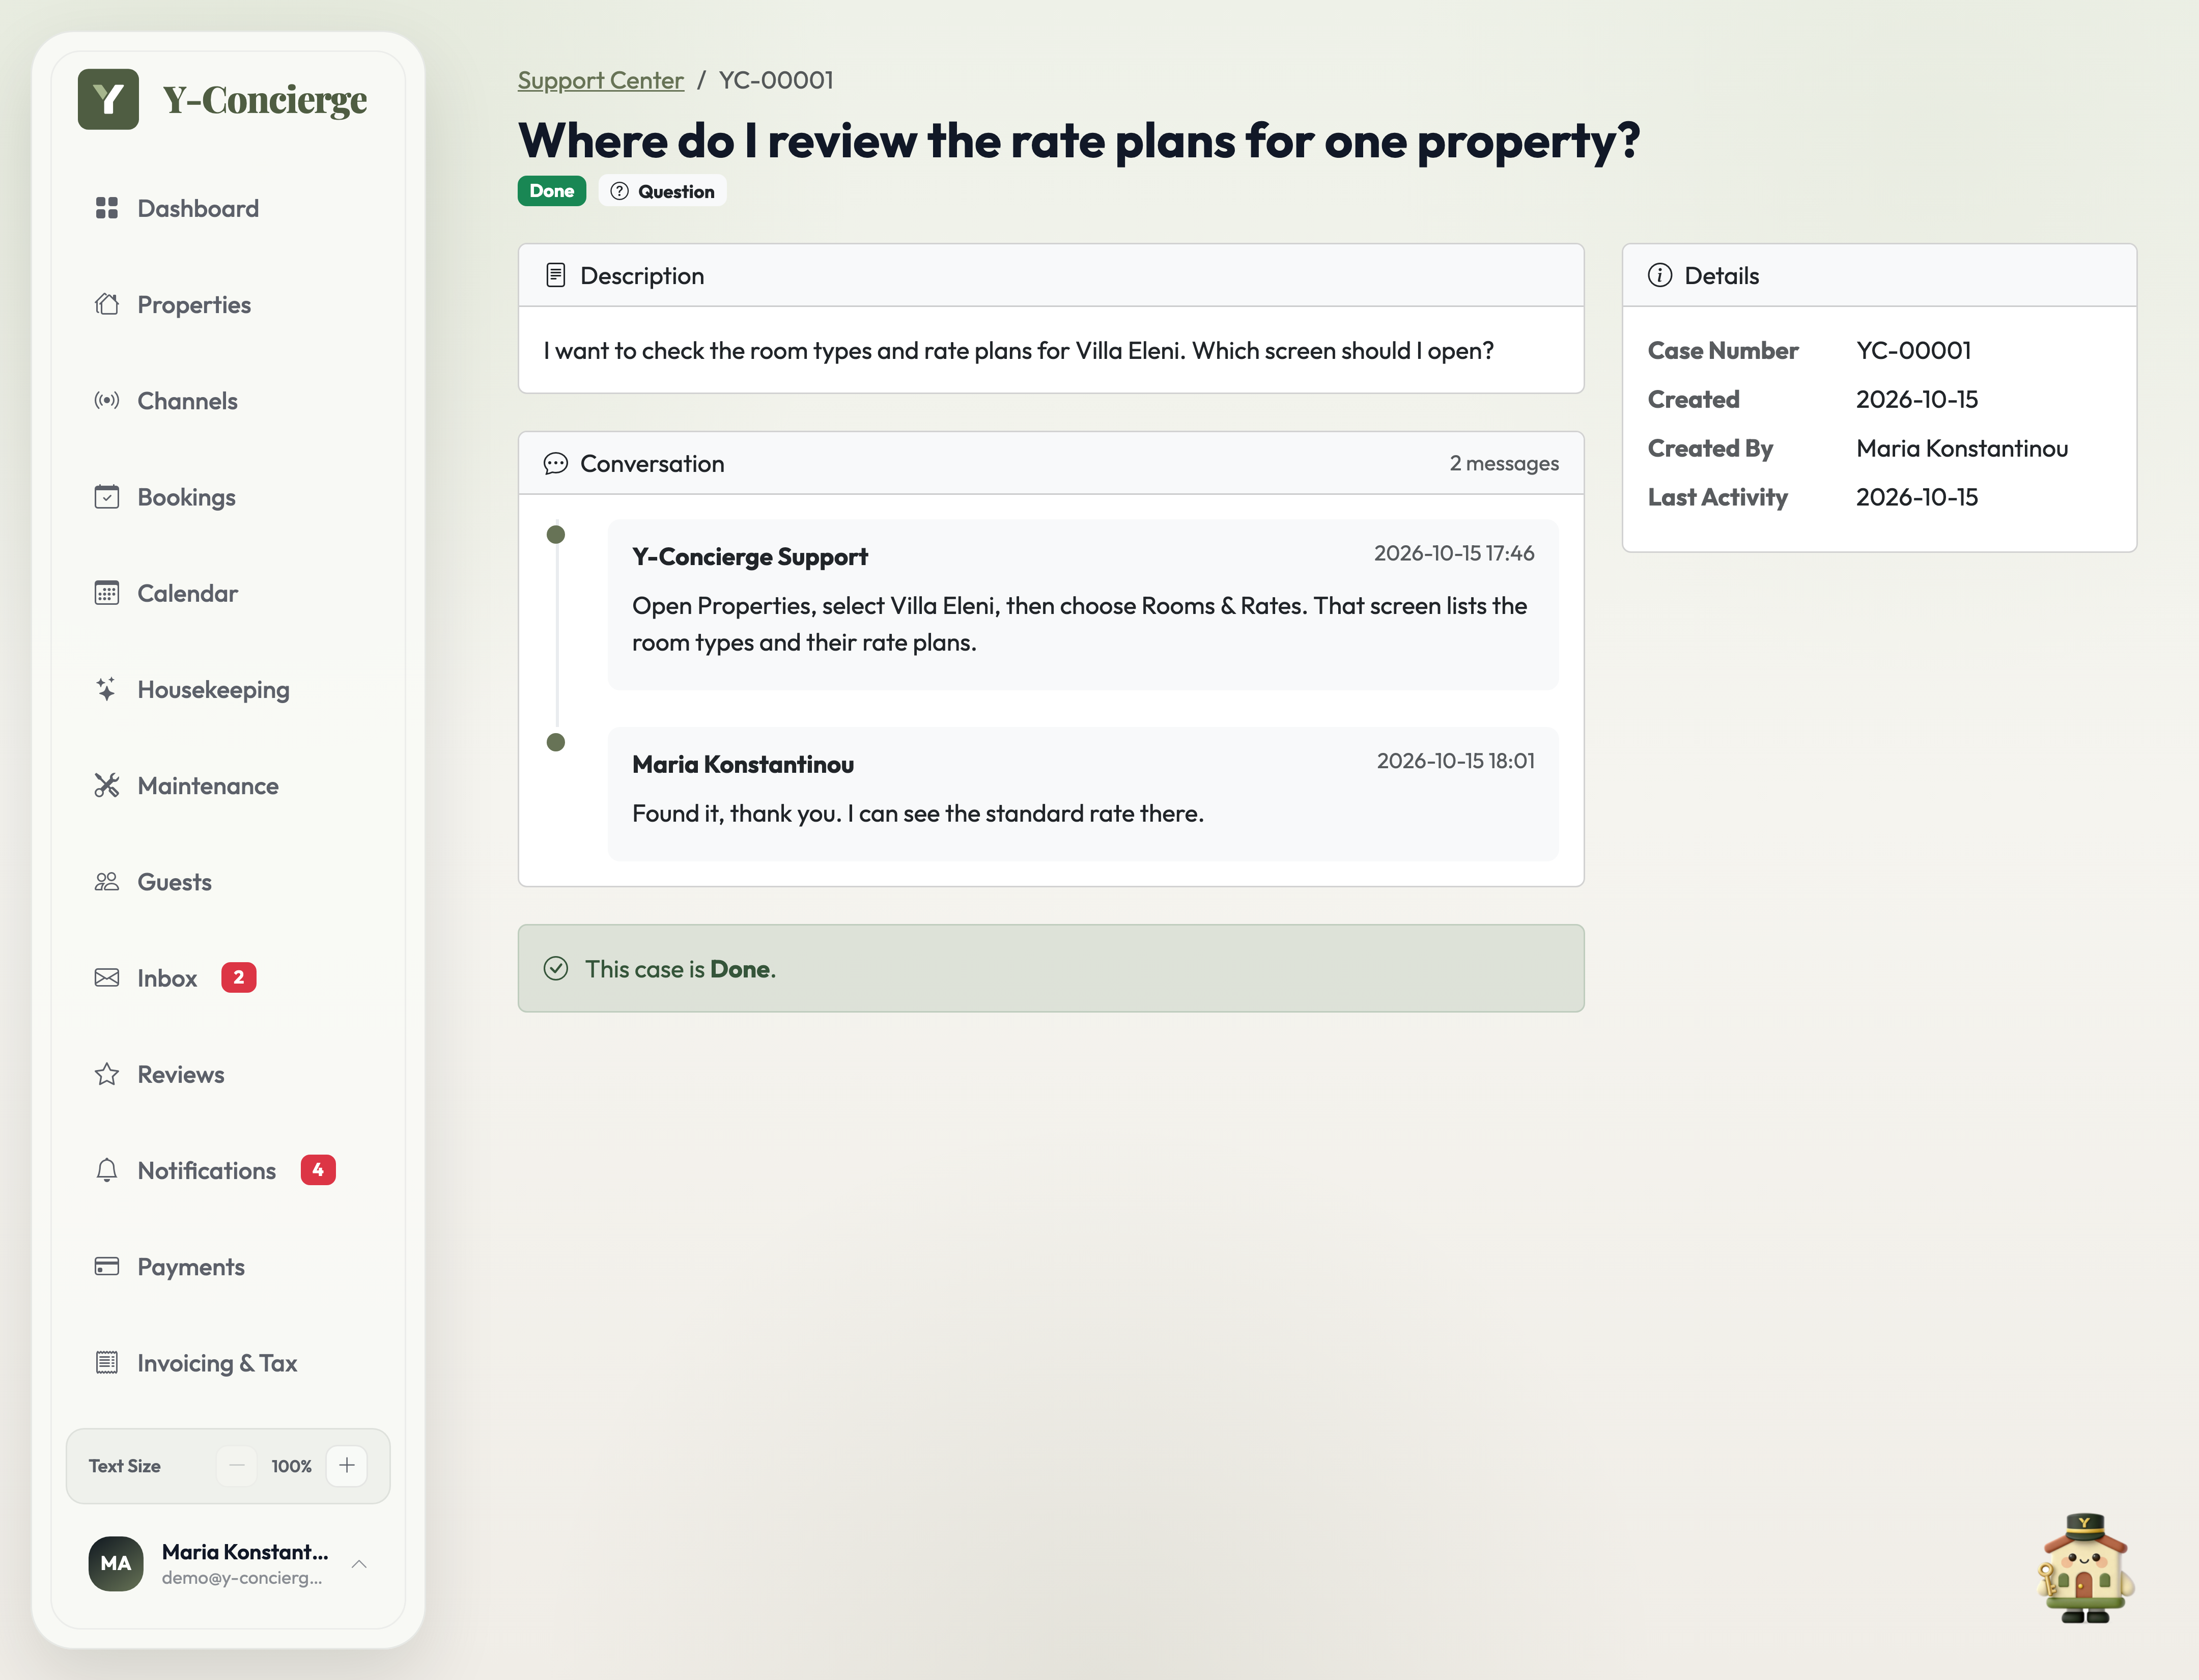Open the Payments section
Viewport: 2199px width, 1680px height.
click(x=228, y=1266)
